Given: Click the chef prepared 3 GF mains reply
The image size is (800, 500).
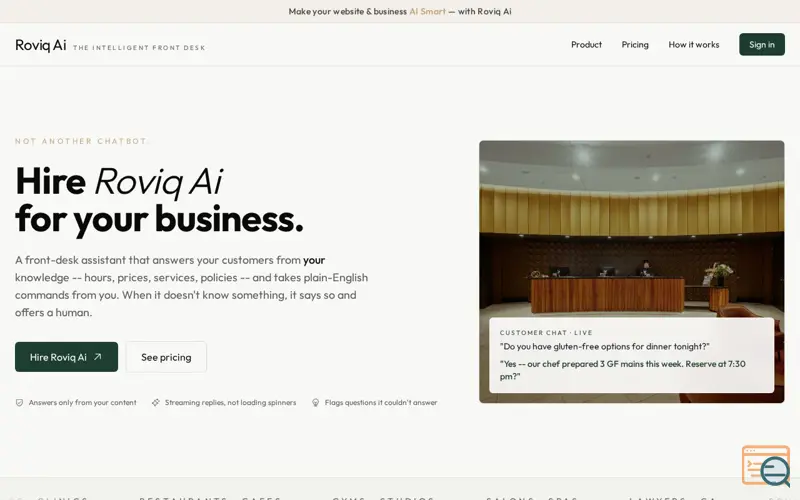Looking at the screenshot, I should pos(622,370).
